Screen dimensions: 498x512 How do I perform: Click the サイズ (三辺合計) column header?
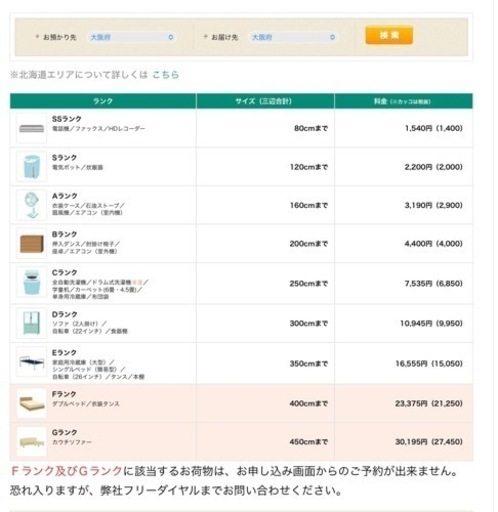(265, 101)
